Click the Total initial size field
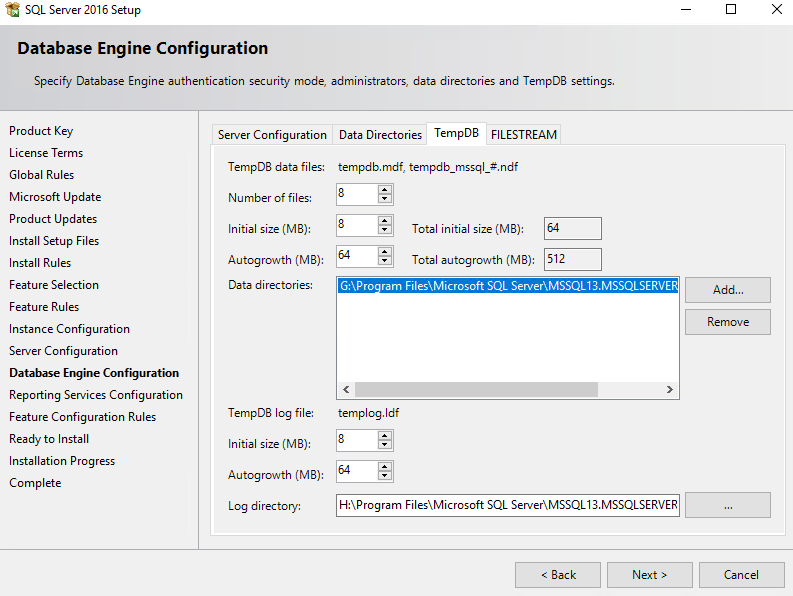Screen dimensions: 793x596 [572, 228]
